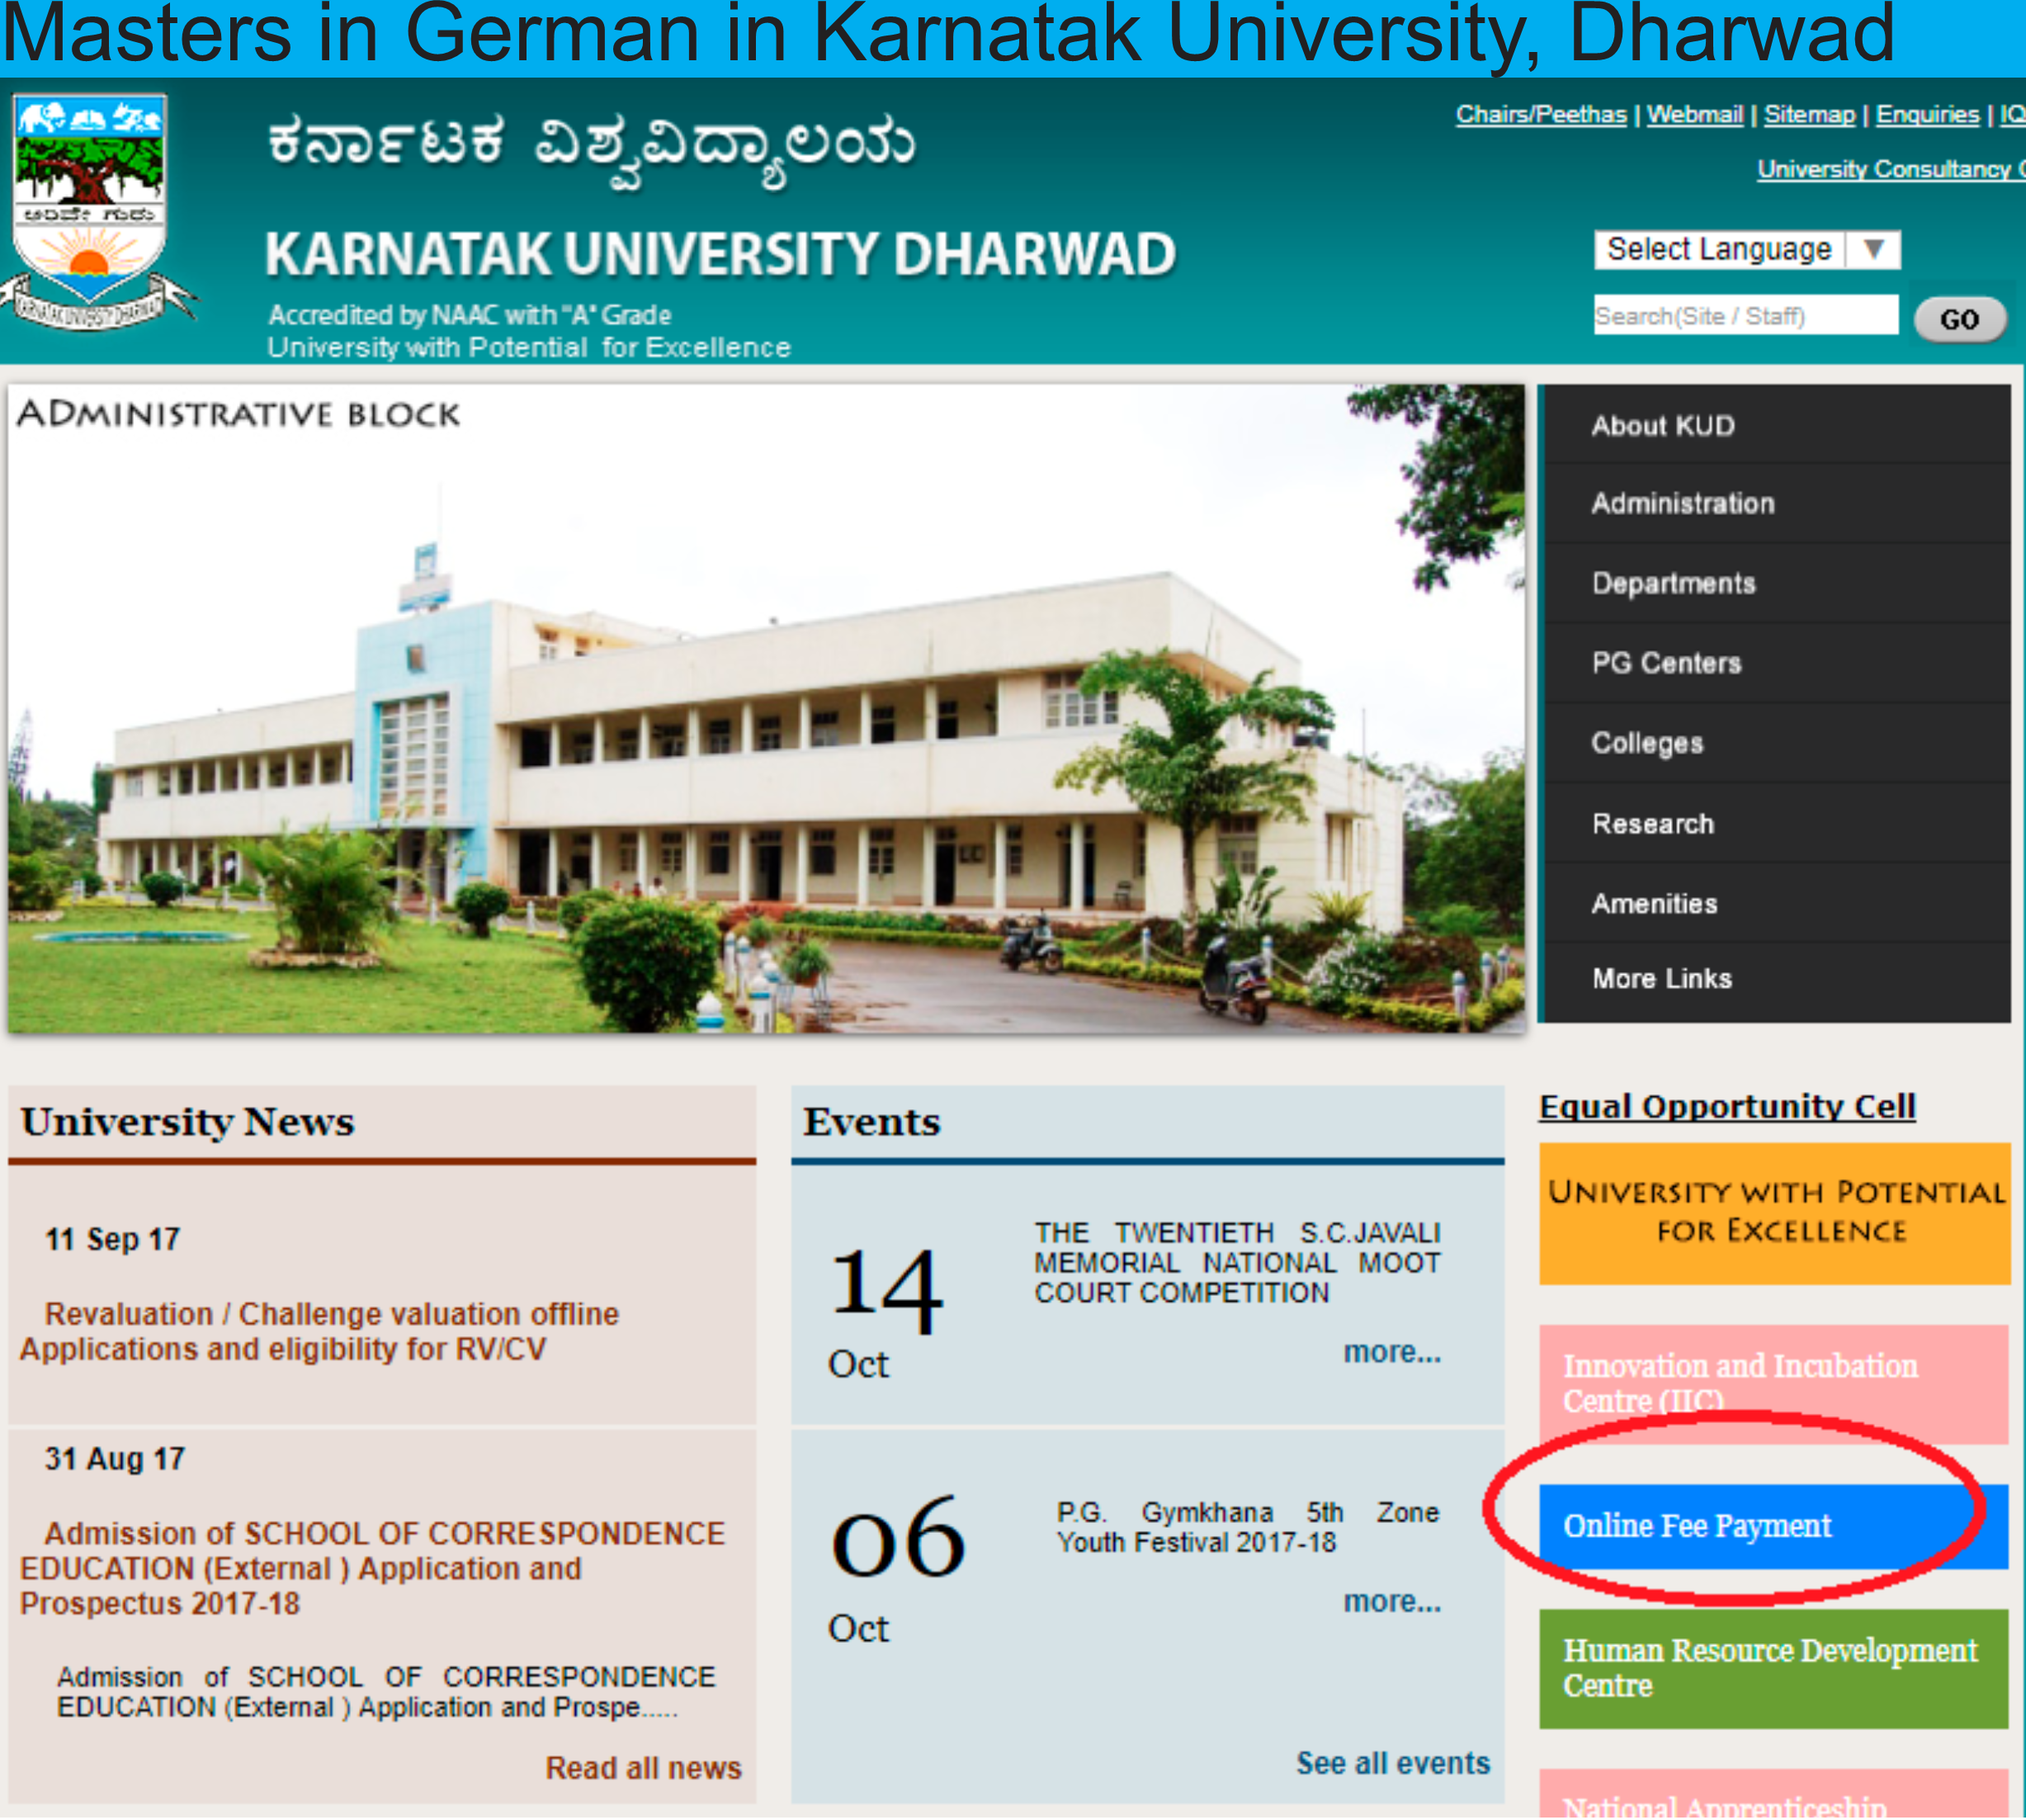This screenshot has width=2026, height=1820.
Task: Open the About KUD menu item
Action: 1663,426
